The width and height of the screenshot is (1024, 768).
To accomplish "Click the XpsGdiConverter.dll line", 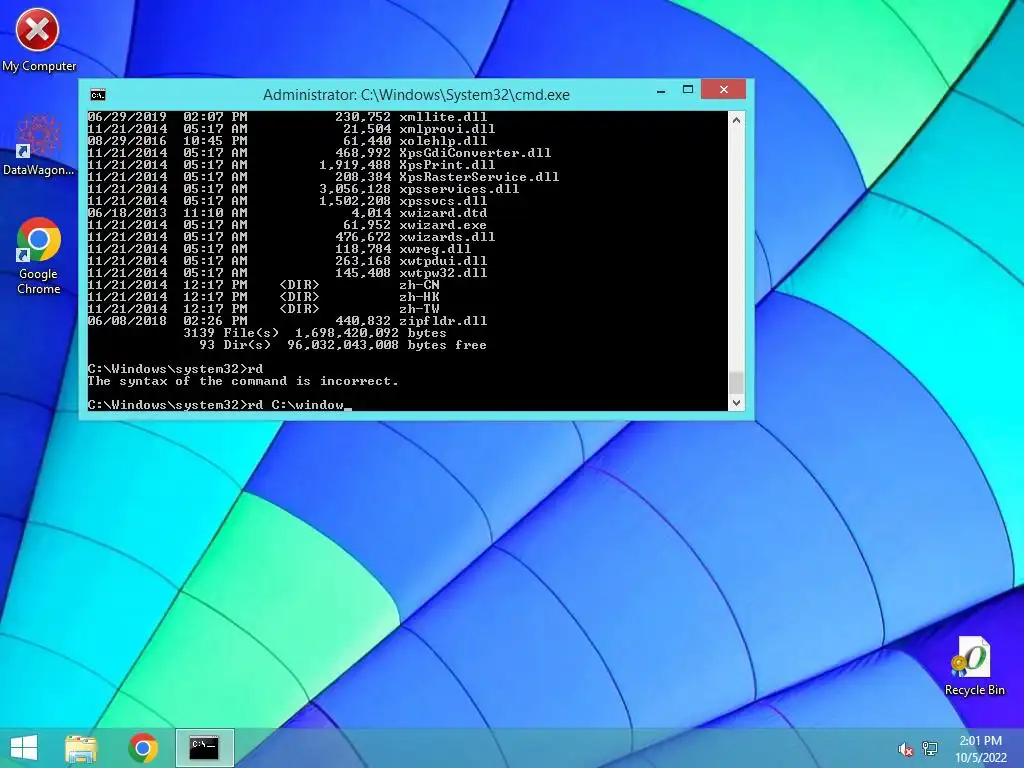I will (319, 153).
